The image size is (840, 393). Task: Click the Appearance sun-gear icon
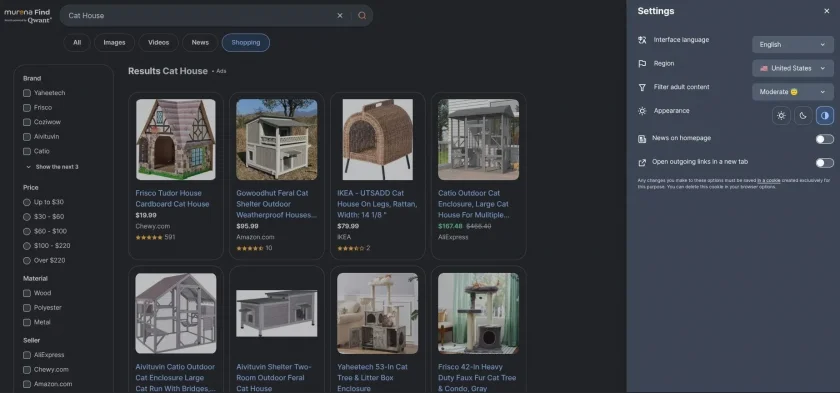pyautogui.click(x=642, y=111)
